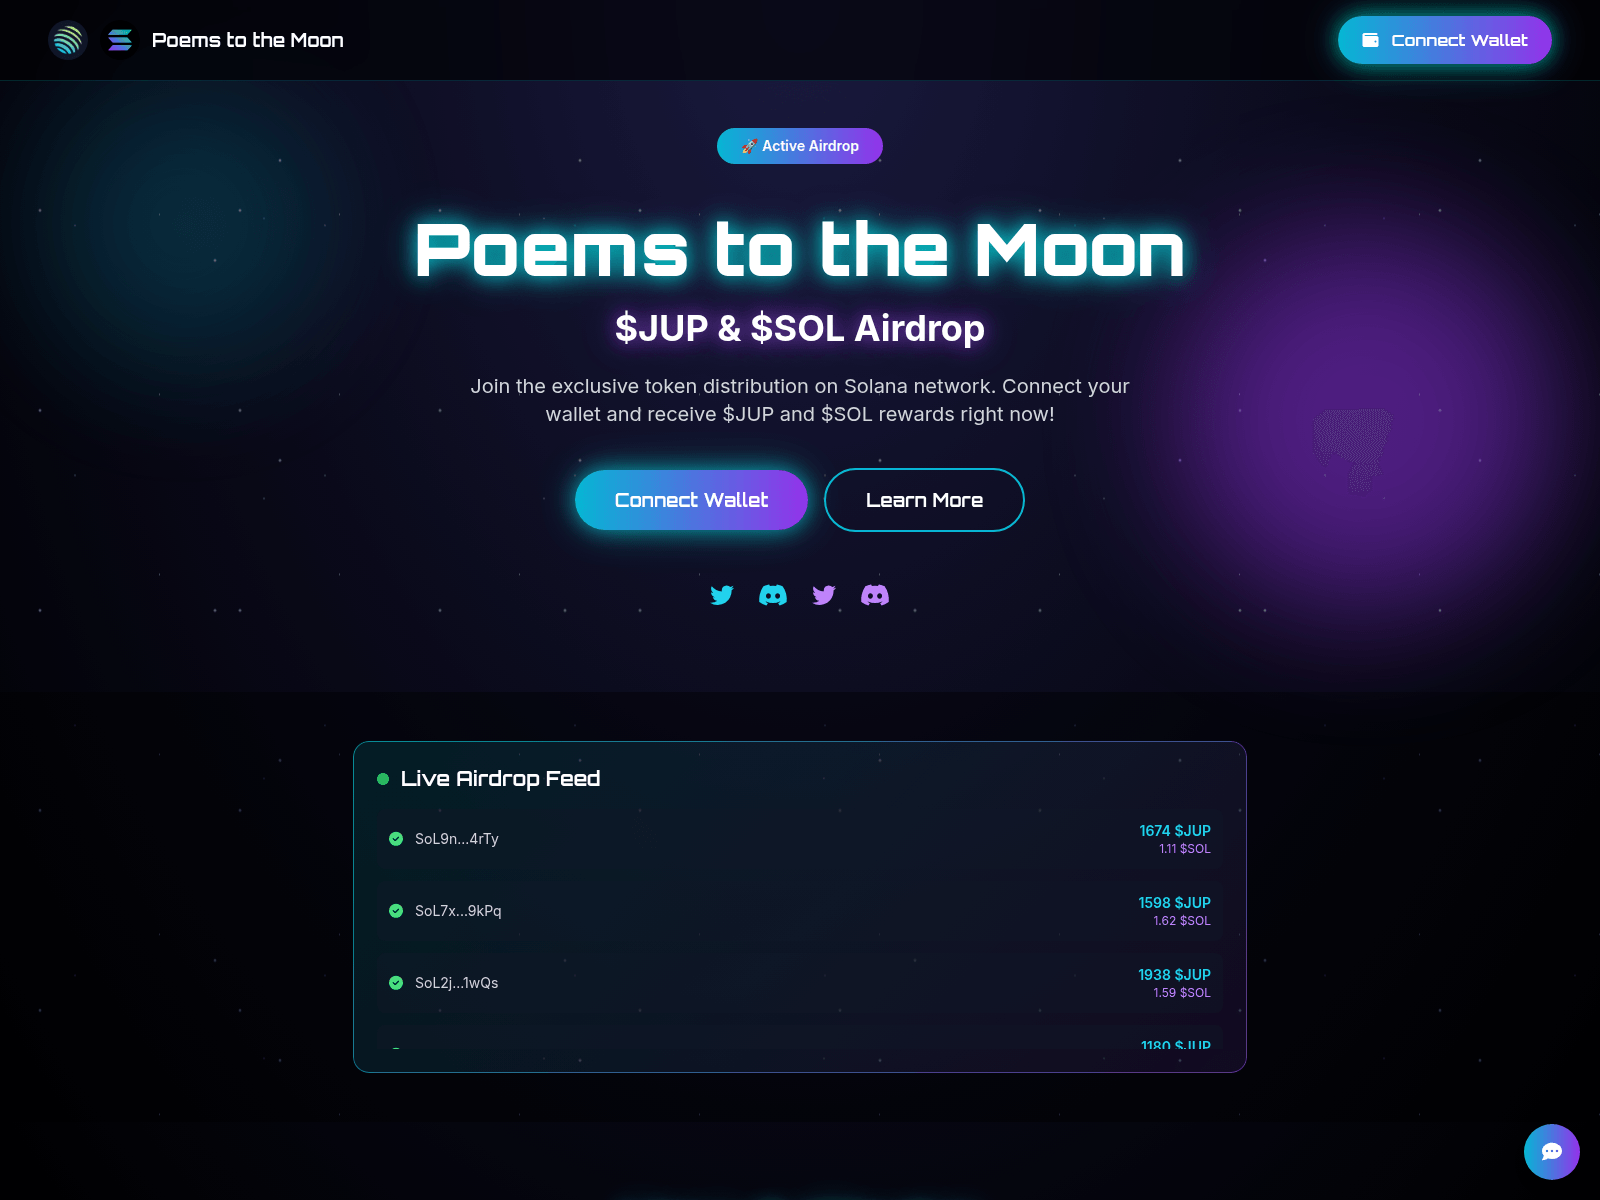The width and height of the screenshot is (1600, 1200).
Task: Click the Learn More button
Action: pyautogui.click(x=924, y=500)
